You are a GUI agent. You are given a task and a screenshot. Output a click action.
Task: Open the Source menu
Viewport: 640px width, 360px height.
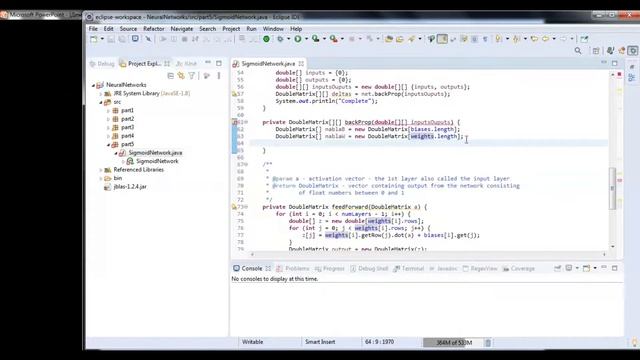128,29
